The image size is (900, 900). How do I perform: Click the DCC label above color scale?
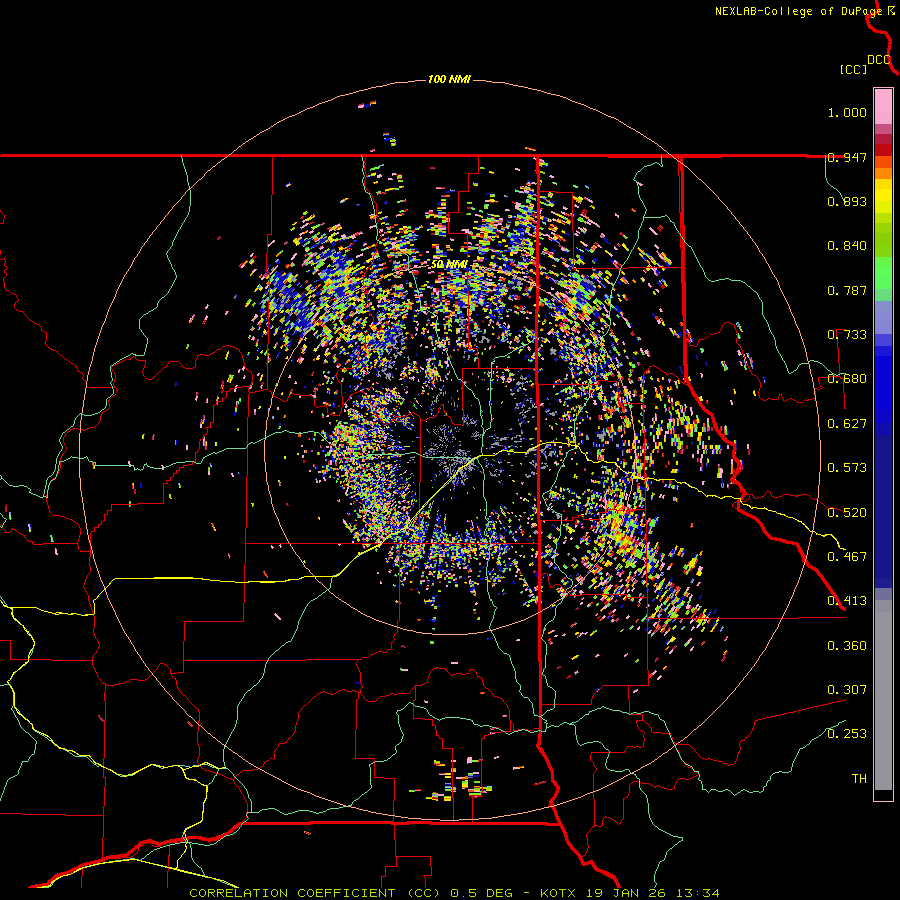(x=879, y=60)
